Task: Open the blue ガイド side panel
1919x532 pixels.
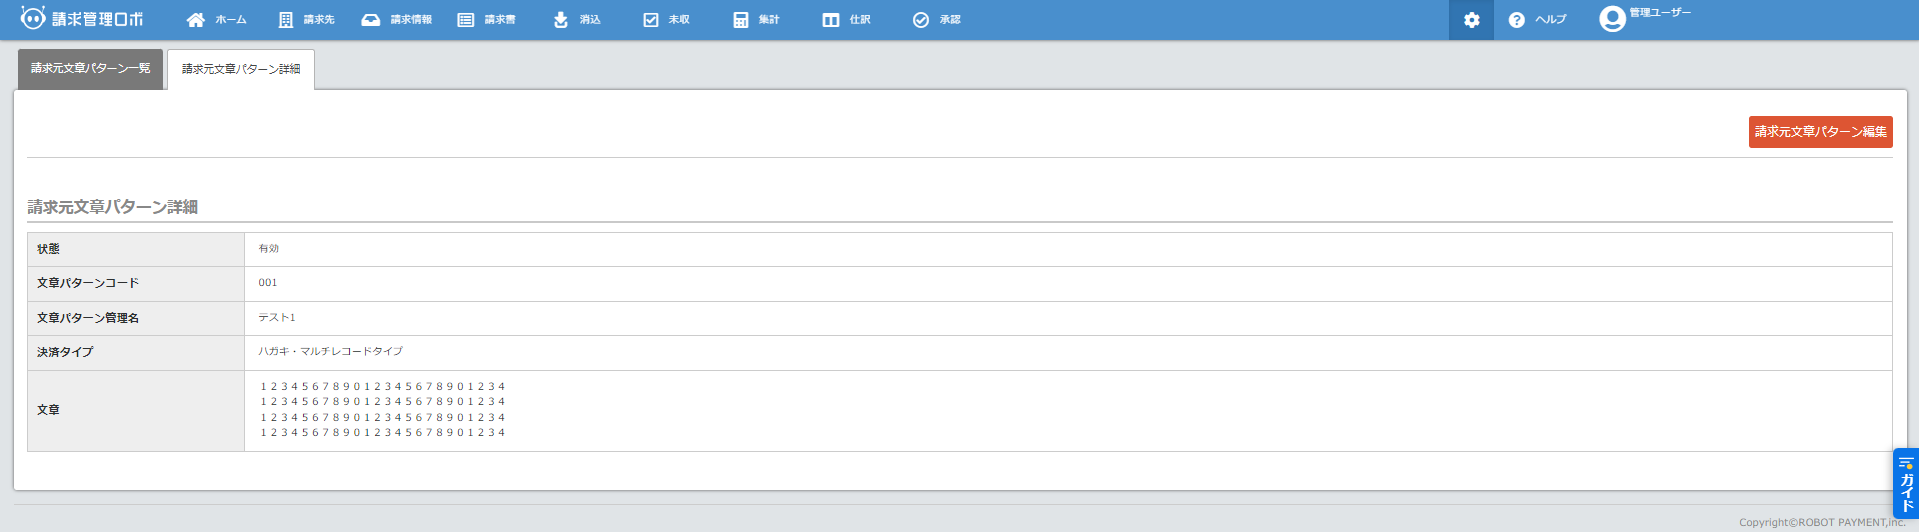Action: pyautogui.click(x=1906, y=484)
